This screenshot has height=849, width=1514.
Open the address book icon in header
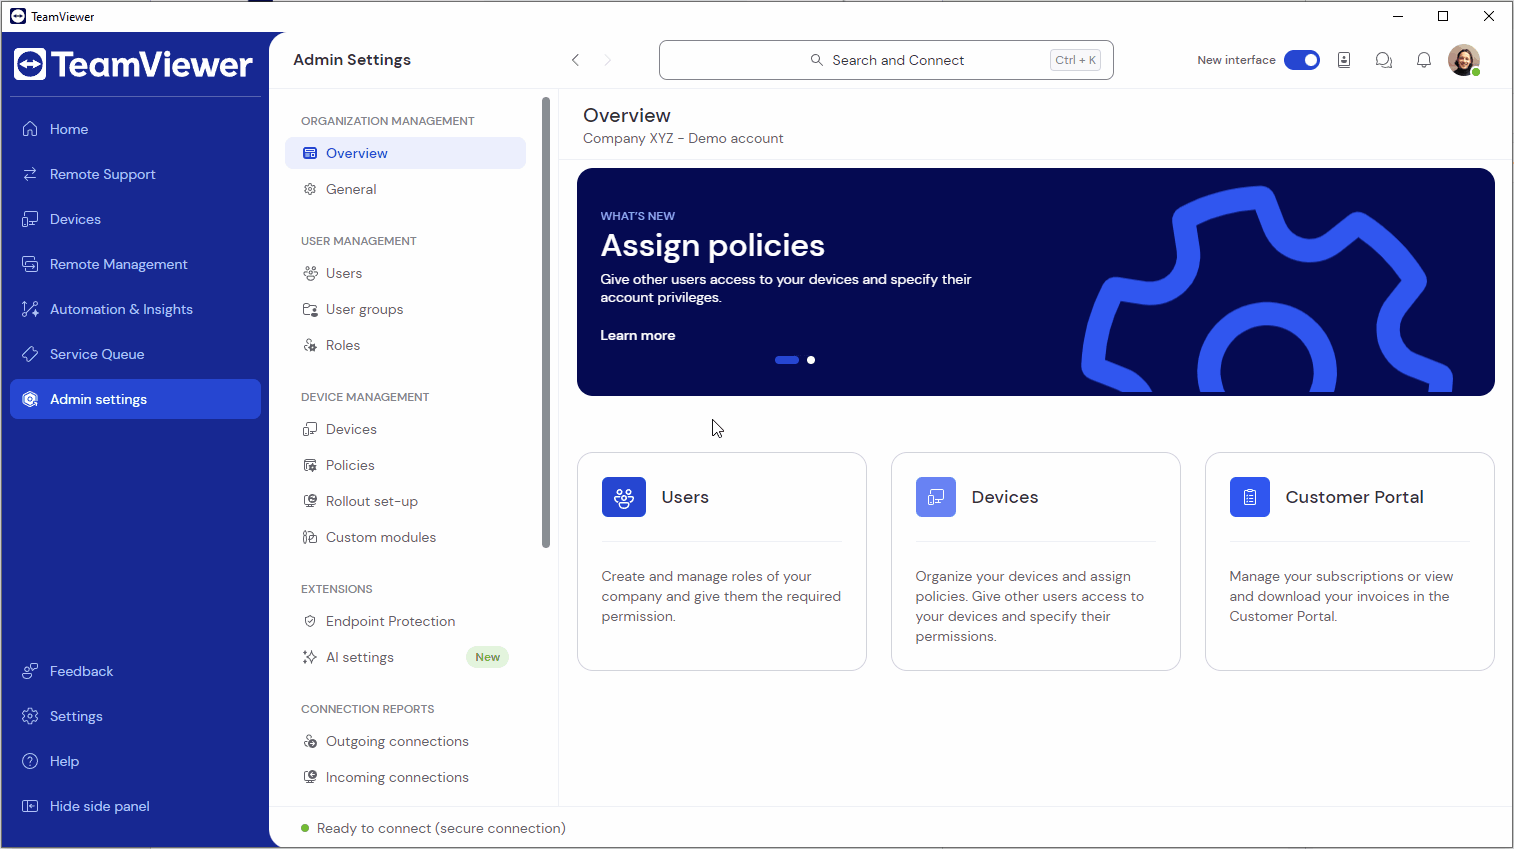1344,60
